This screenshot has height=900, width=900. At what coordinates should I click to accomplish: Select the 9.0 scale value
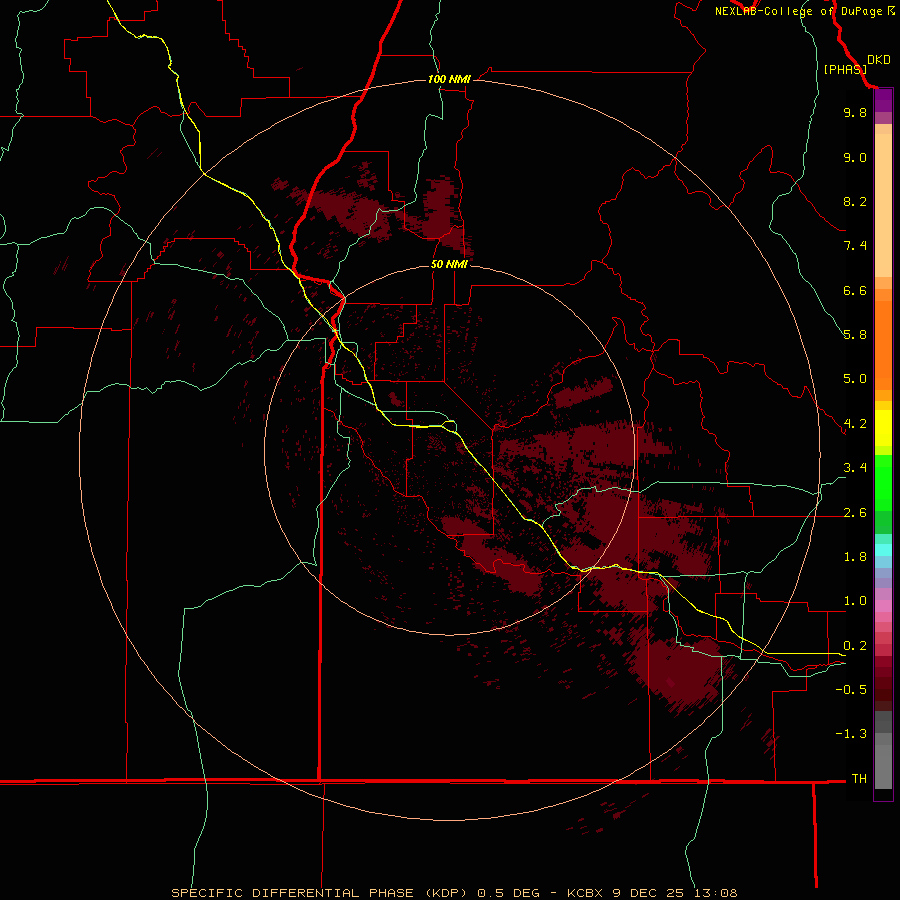855,157
